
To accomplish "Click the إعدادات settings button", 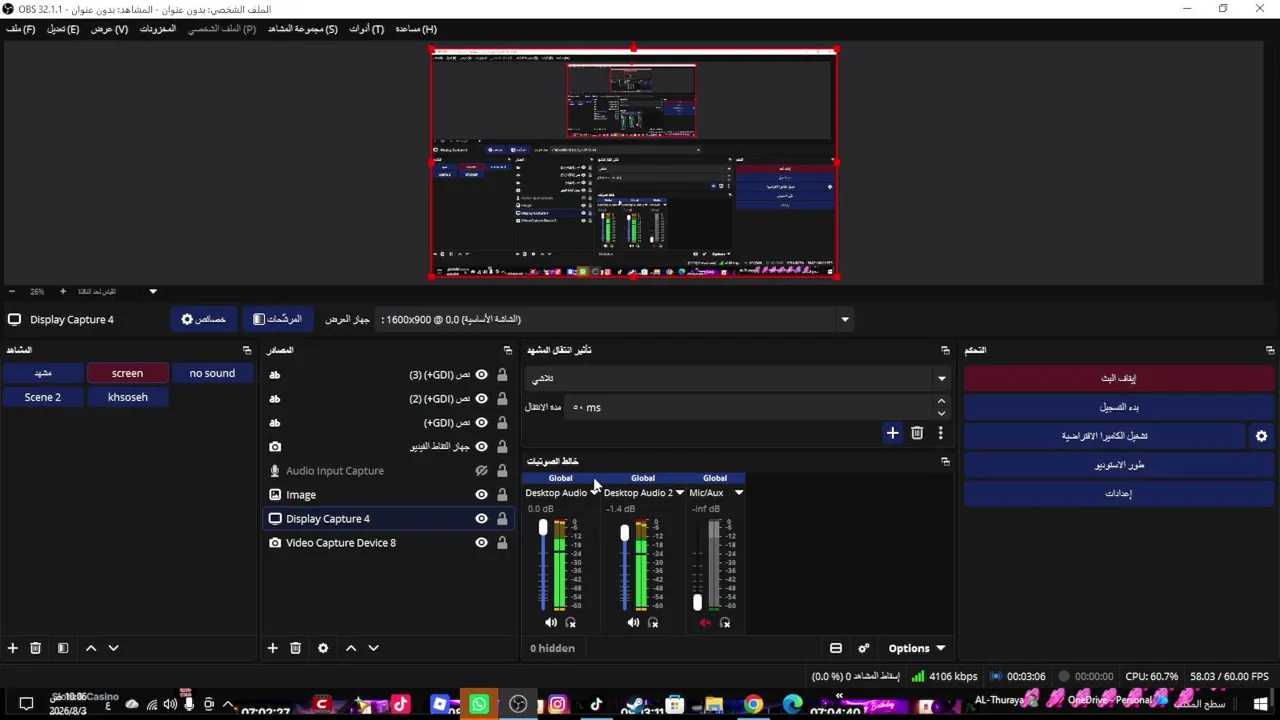I will [1118, 494].
